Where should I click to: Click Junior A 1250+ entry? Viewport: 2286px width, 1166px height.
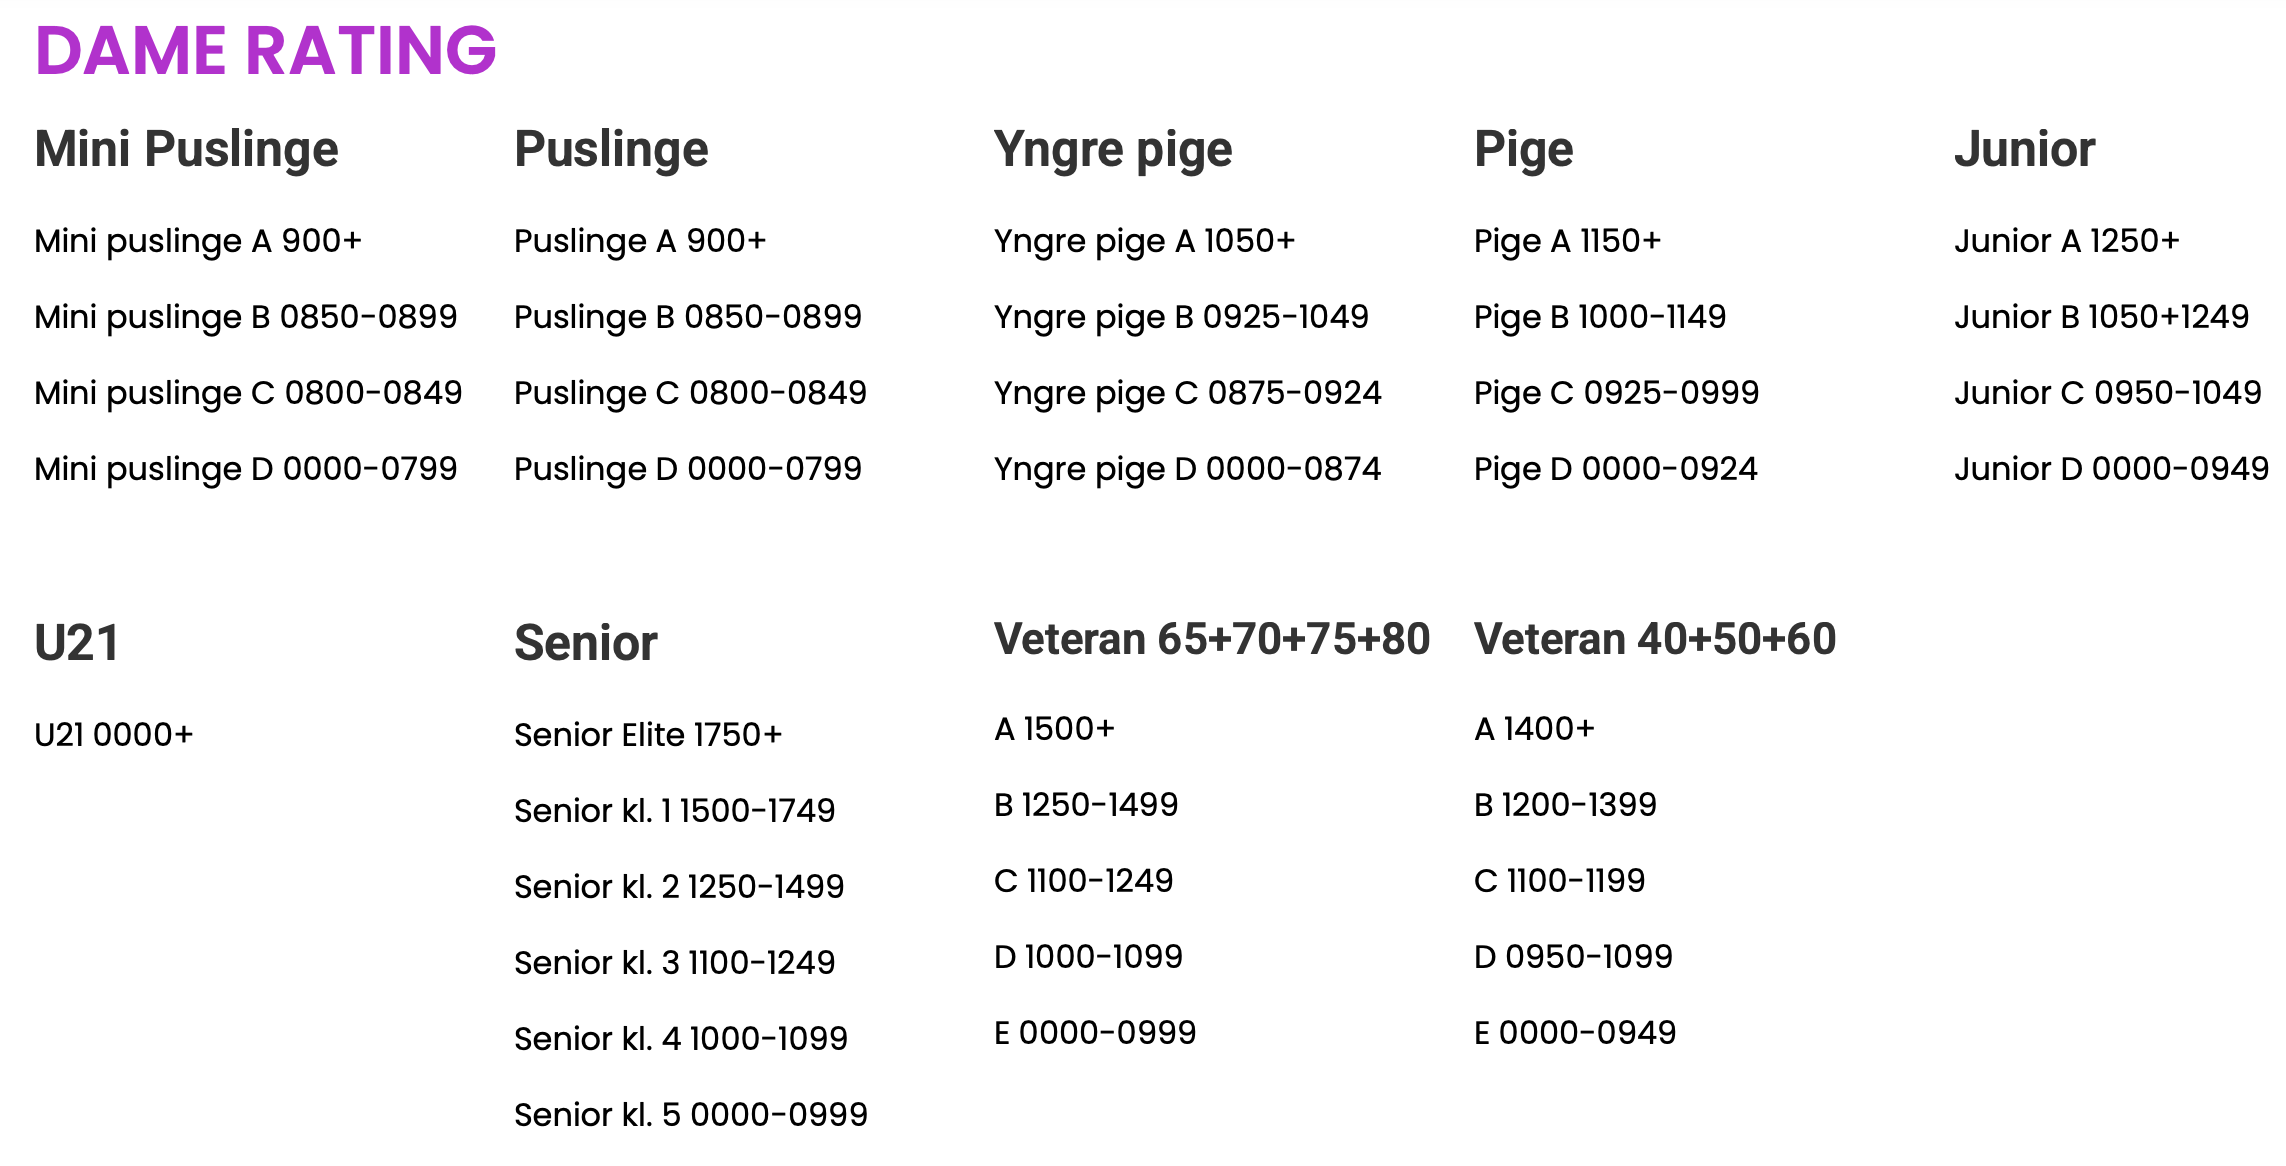pos(2067,241)
